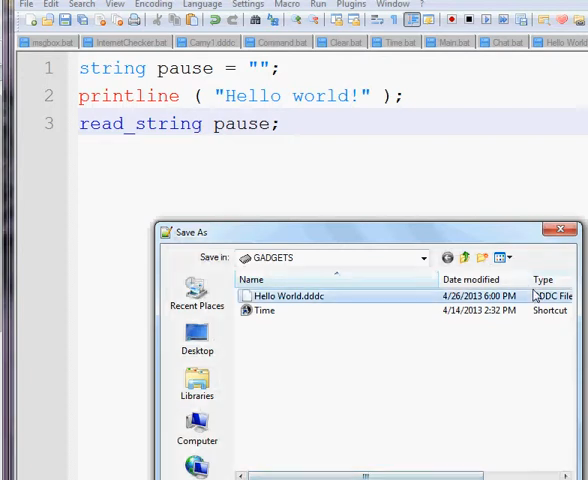The height and width of the screenshot is (480, 588).
Task: Open the Plugins menu
Action: (351, 4)
